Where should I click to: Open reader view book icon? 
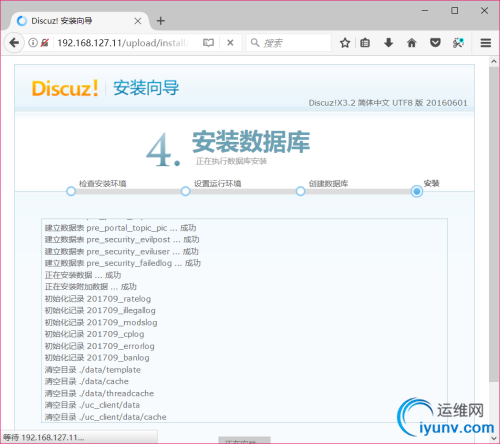click(208, 43)
